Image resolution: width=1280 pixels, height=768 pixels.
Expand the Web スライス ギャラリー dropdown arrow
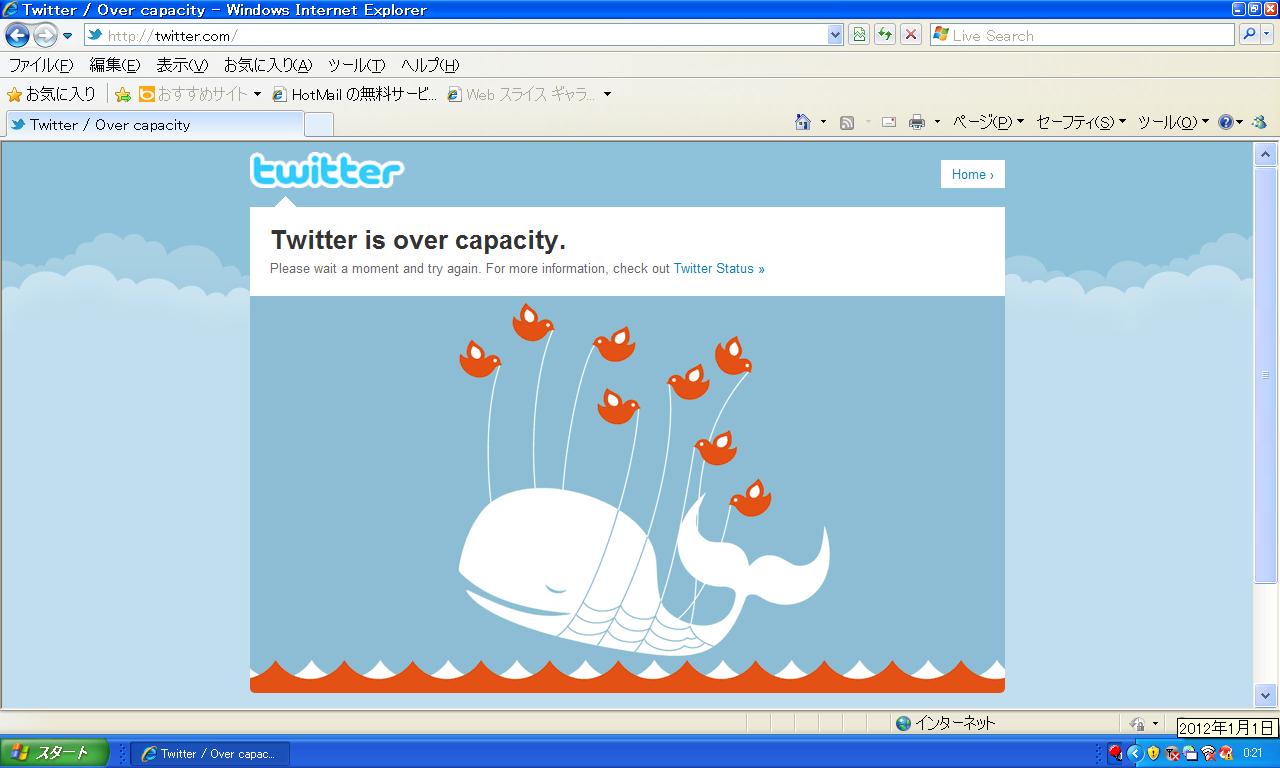pos(607,94)
